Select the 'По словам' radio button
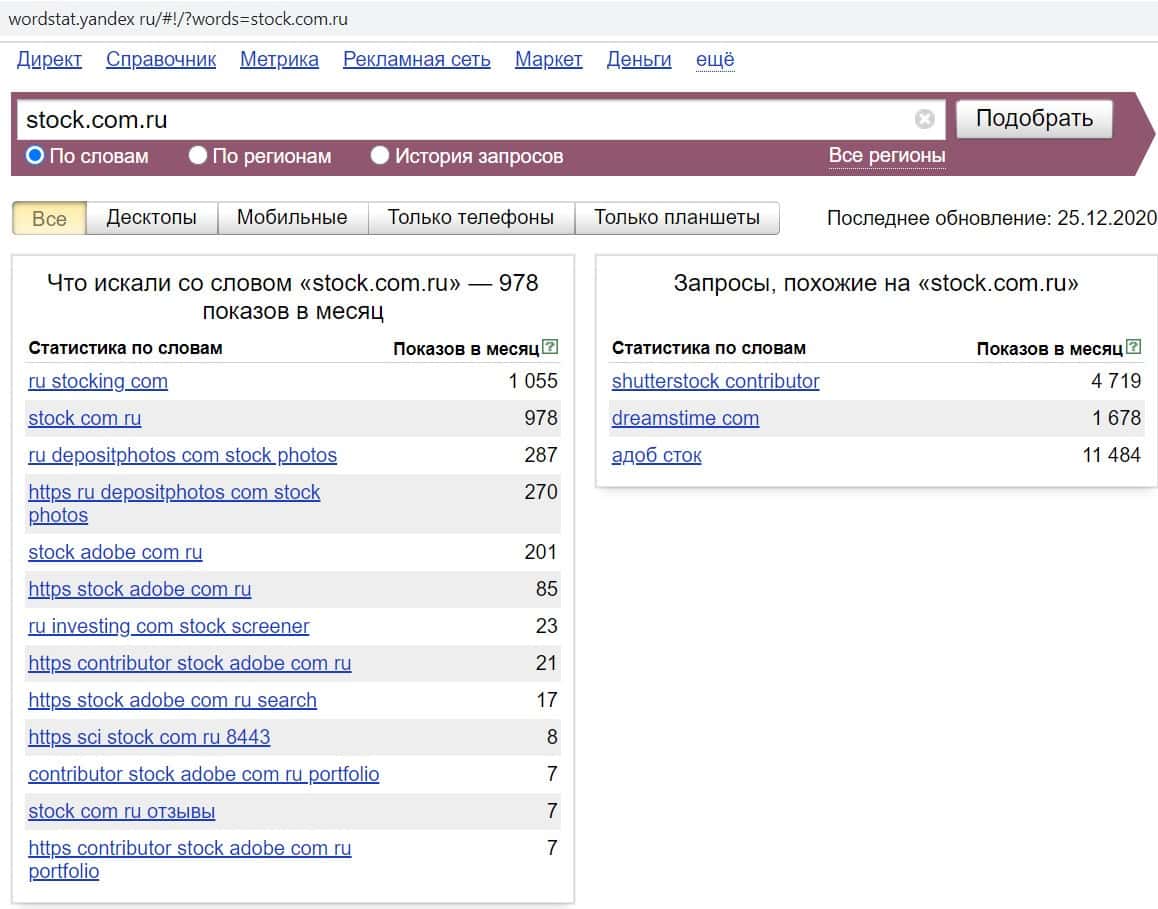Image resolution: width=1158 pixels, height=909 pixels. point(35,156)
